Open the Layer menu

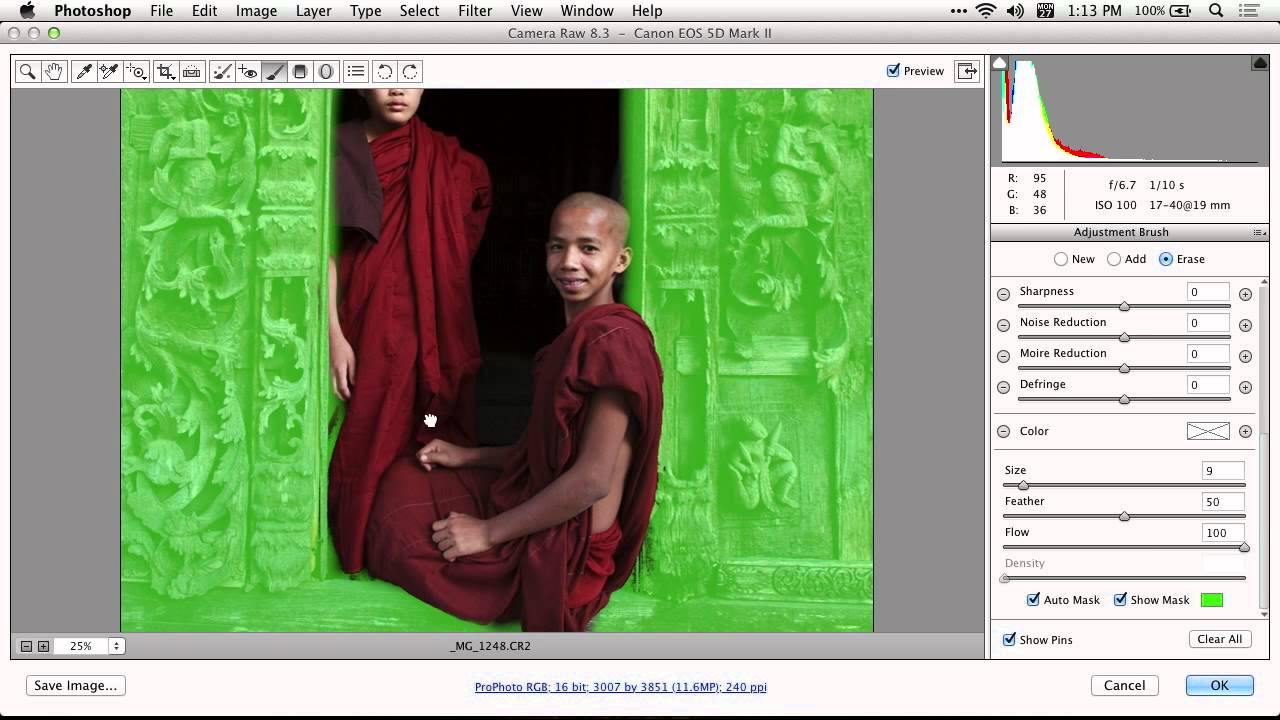[313, 11]
